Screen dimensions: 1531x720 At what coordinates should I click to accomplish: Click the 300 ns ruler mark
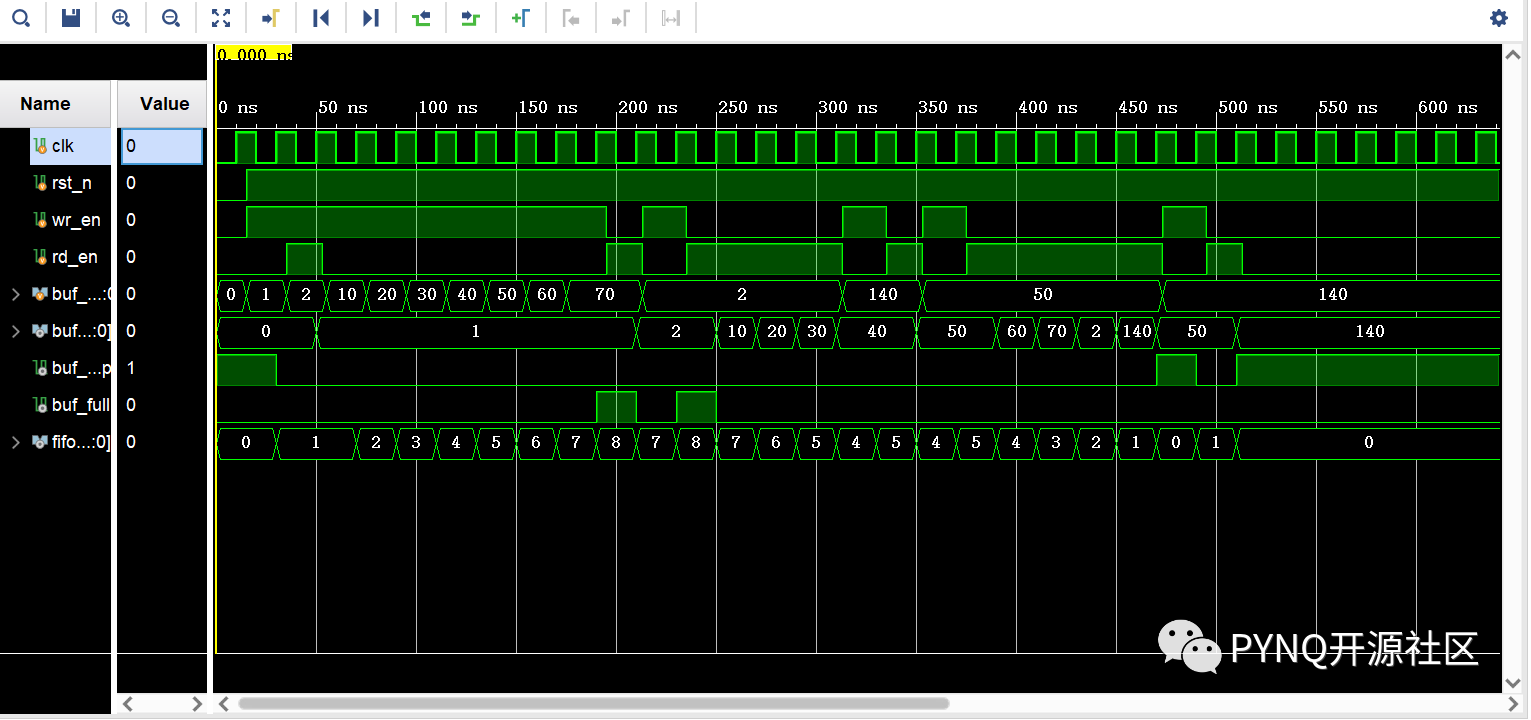(848, 107)
